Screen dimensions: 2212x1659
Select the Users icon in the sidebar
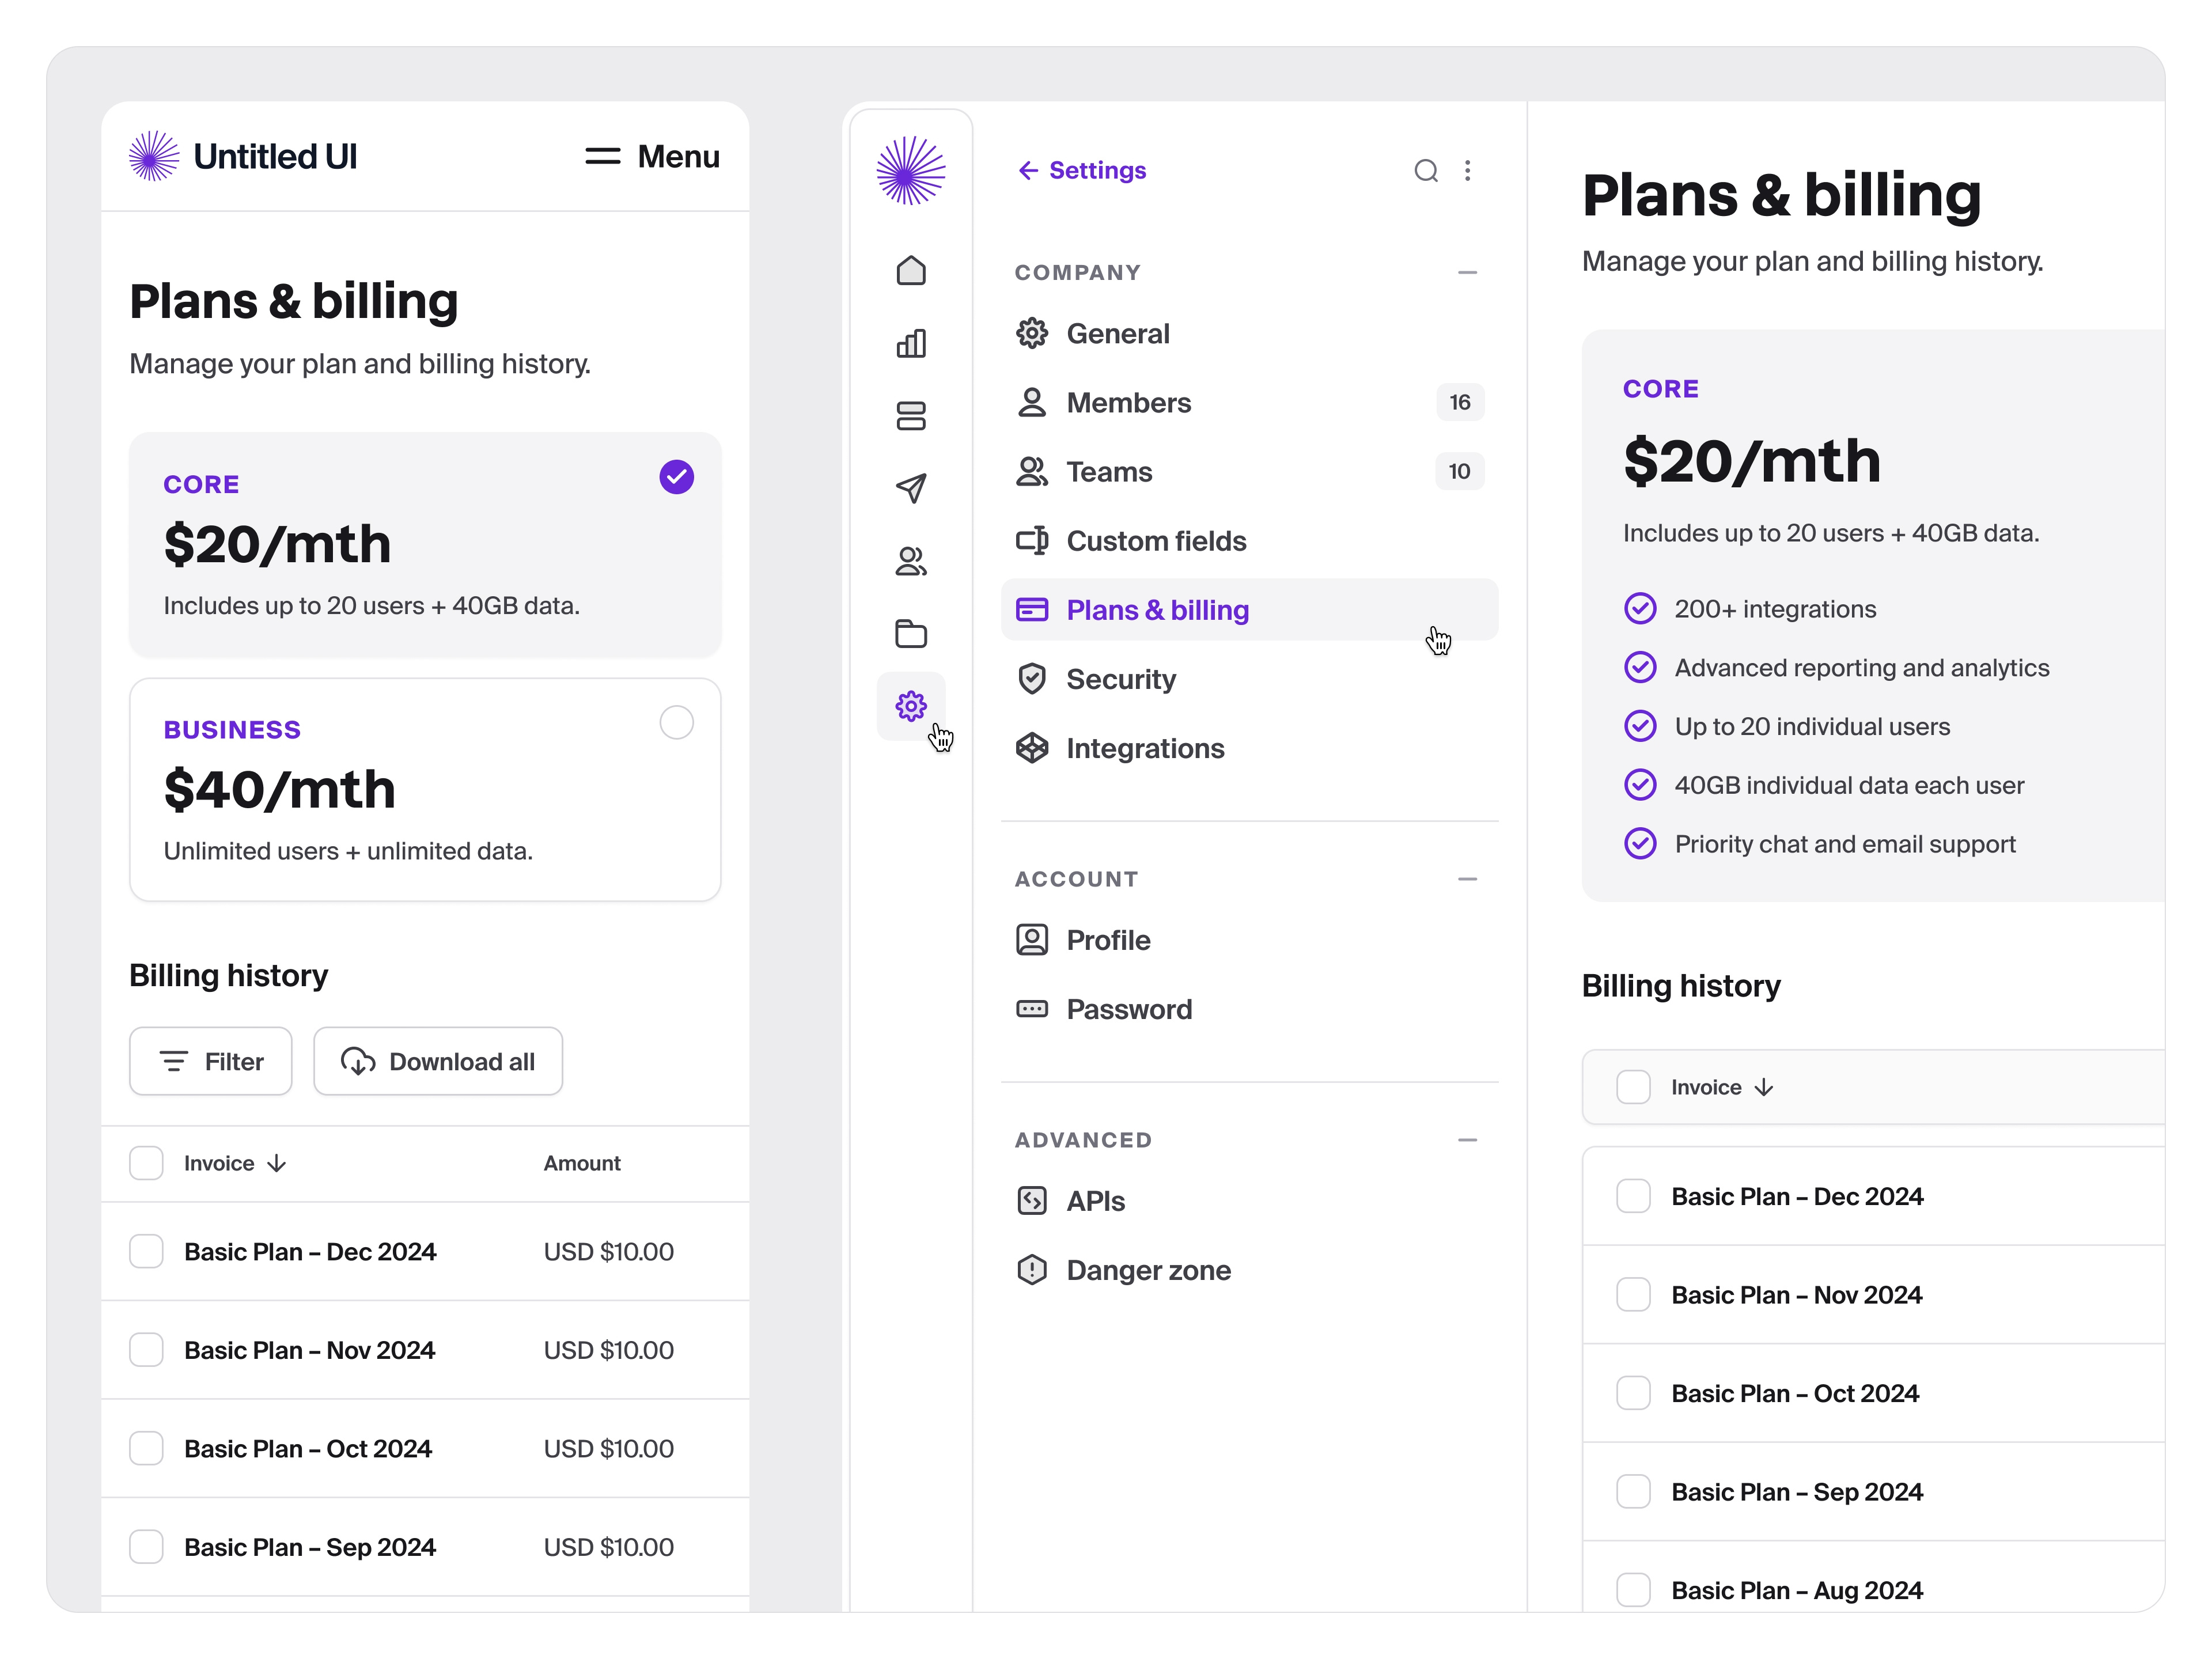(x=911, y=560)
